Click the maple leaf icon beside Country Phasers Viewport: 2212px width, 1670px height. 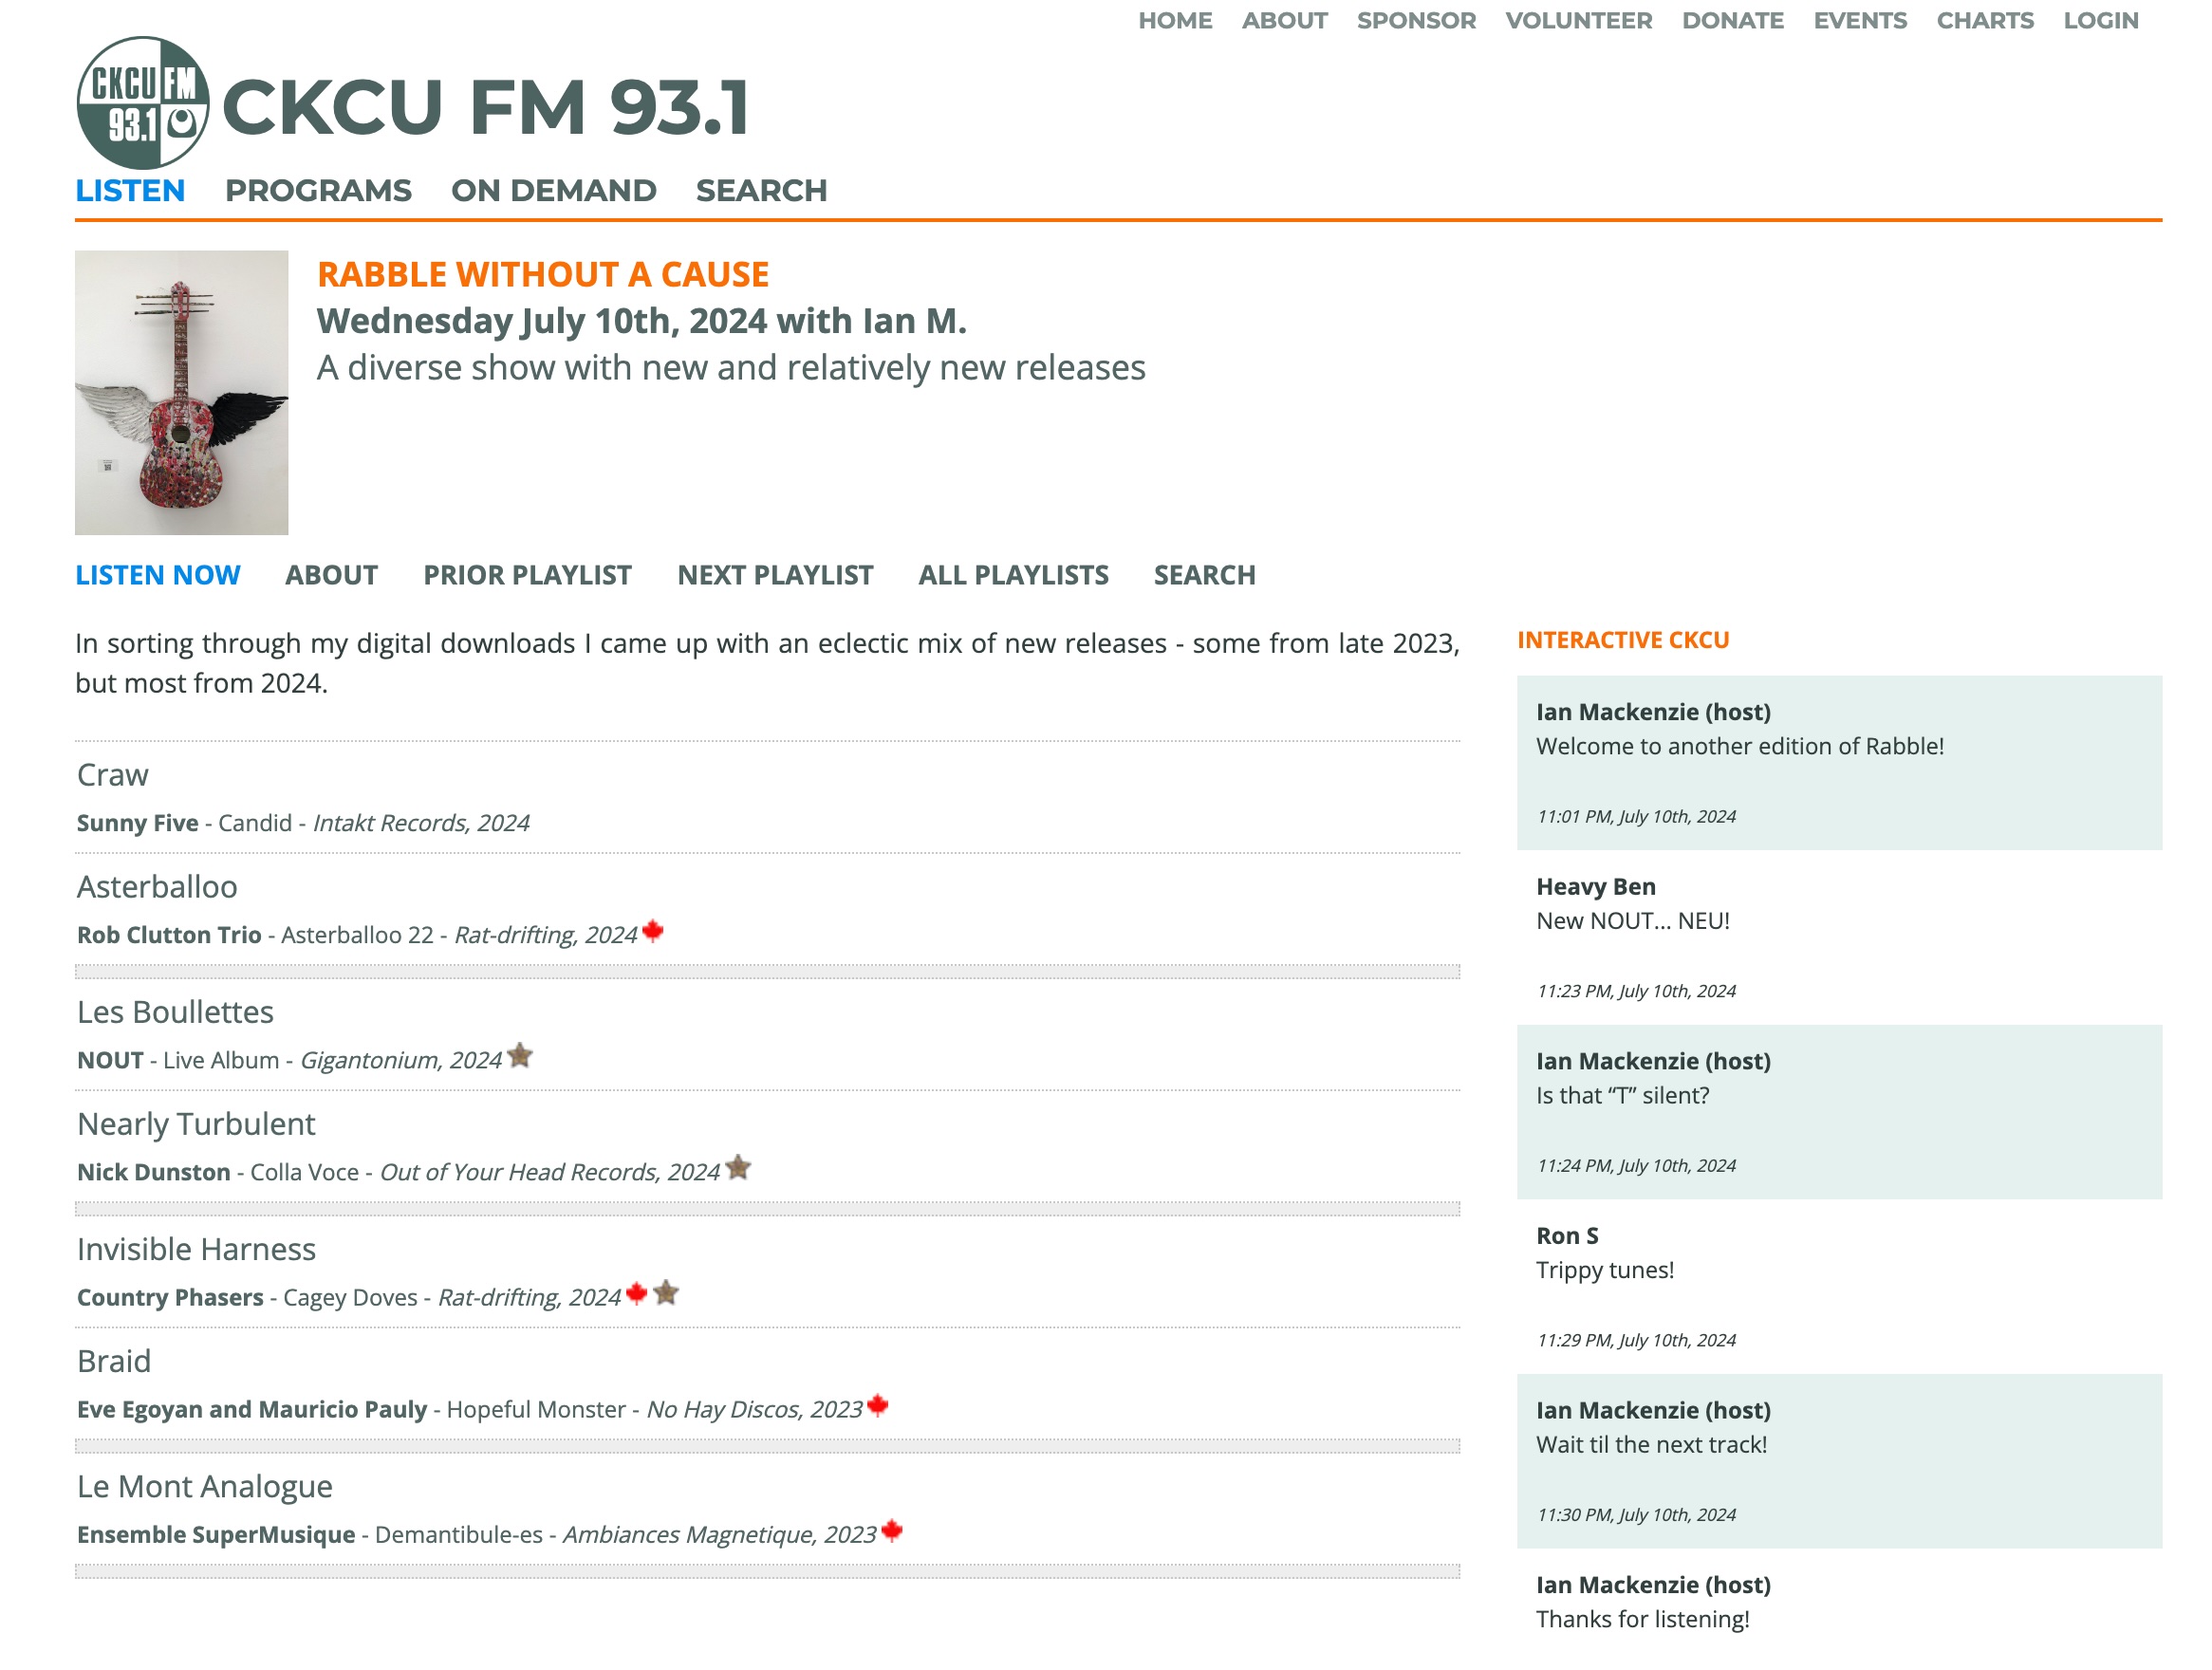coord(637,1293)
